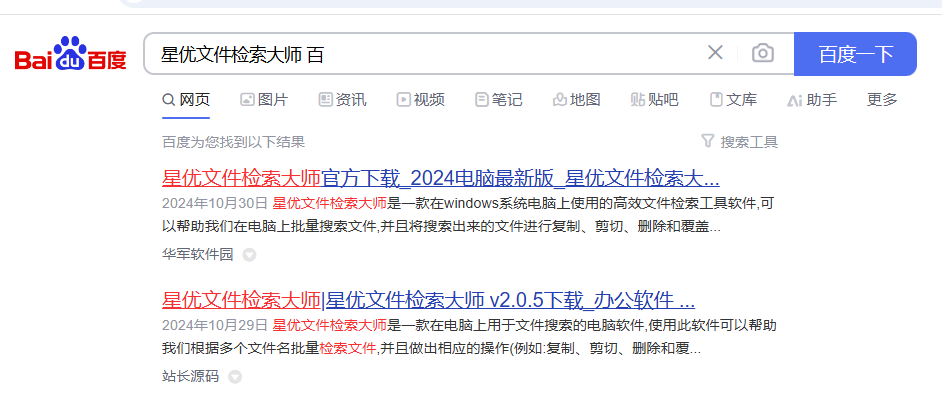
Task: Go to the 视频 tab
Action: click(x=421, y=100)
